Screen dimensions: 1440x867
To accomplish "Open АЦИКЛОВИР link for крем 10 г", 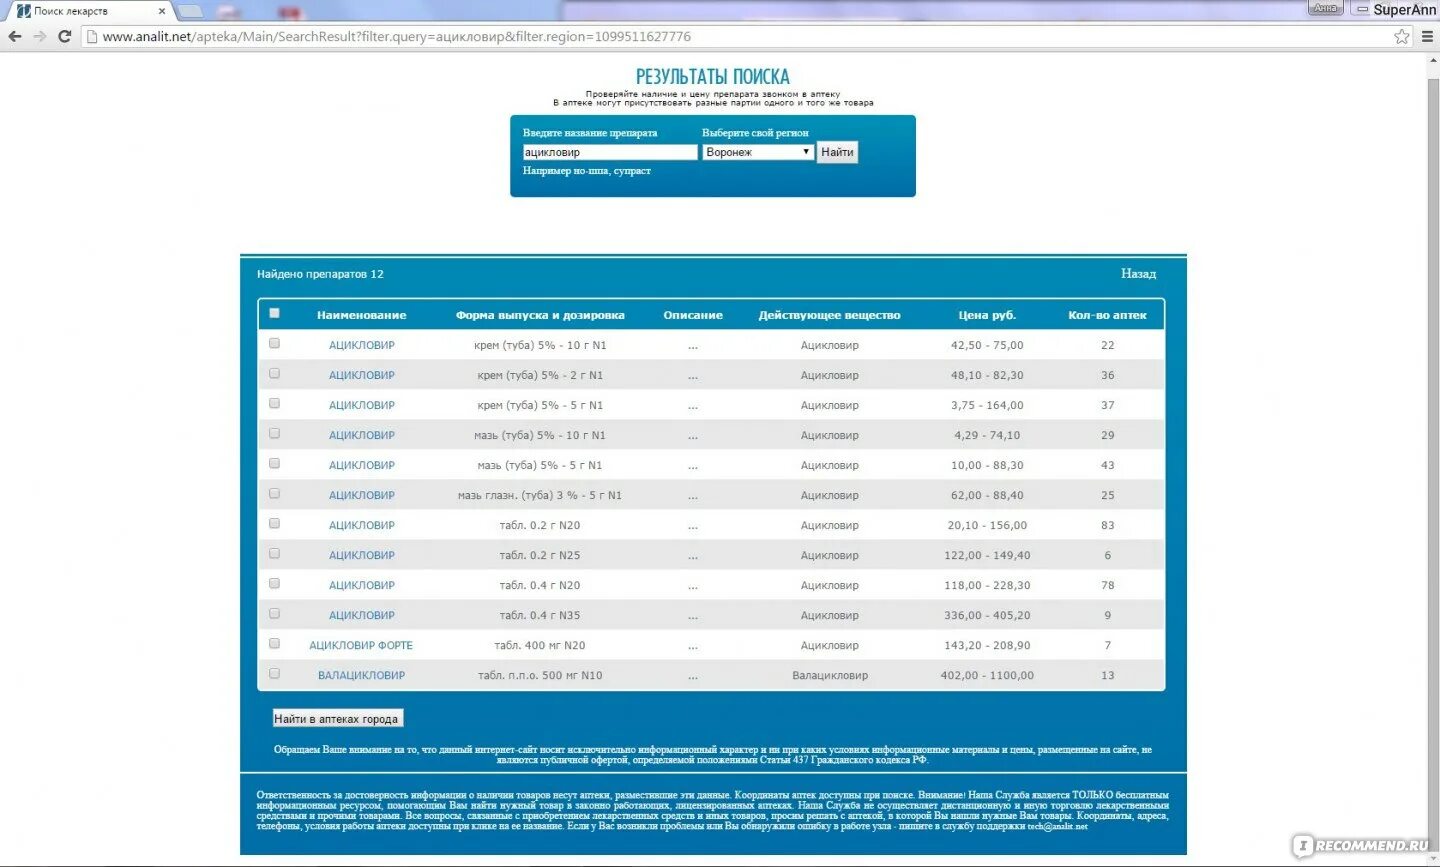I will 361,345.
